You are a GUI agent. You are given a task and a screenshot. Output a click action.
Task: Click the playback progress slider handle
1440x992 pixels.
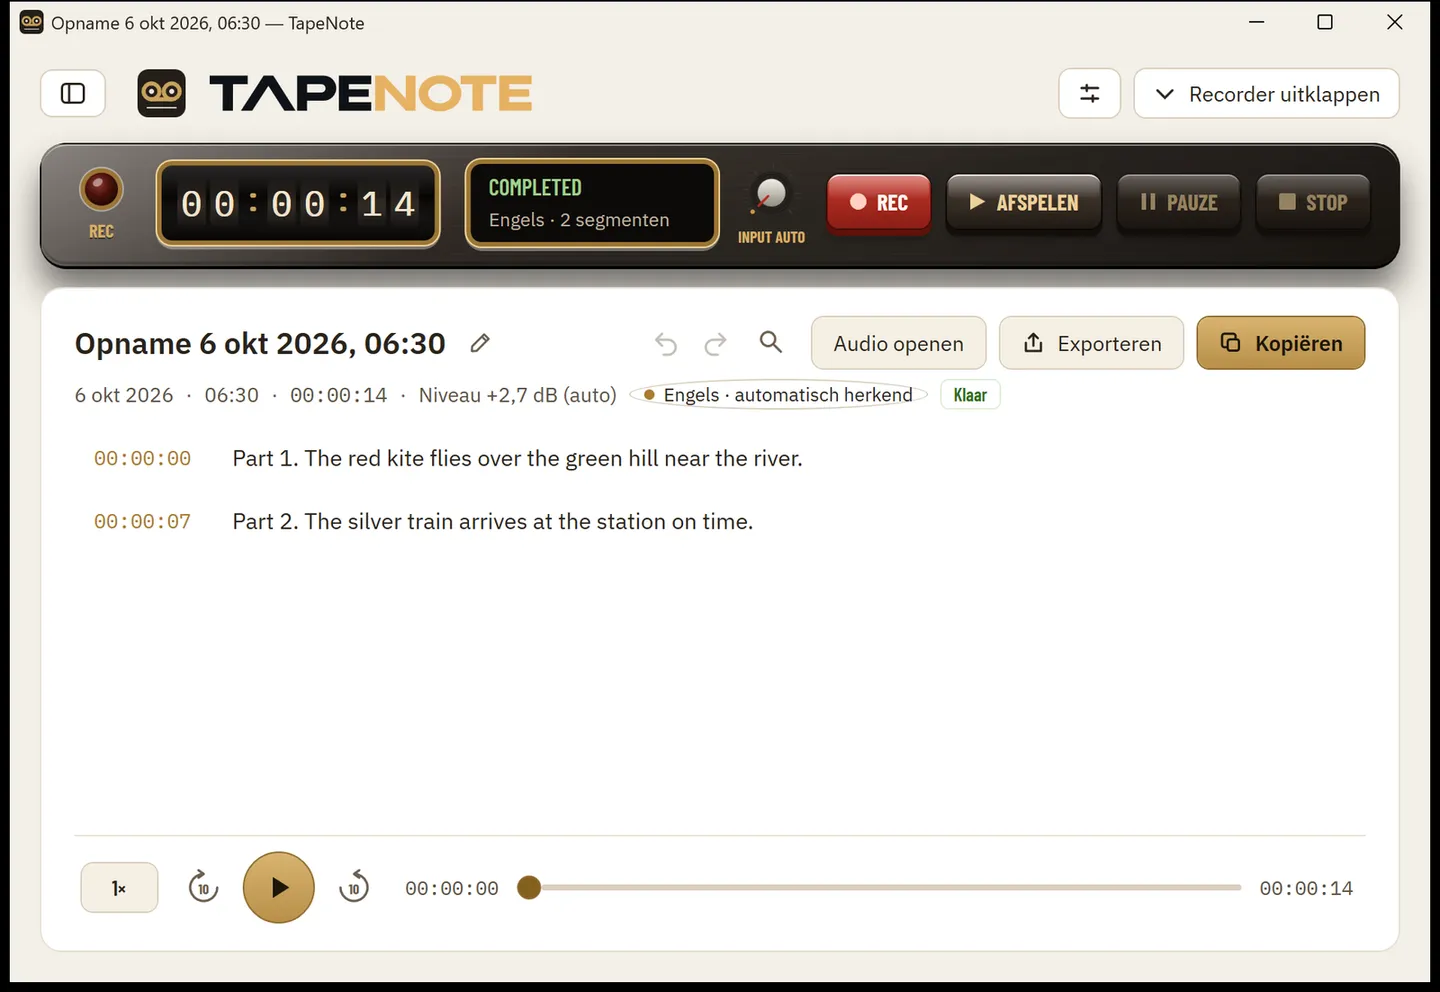[x=529, y=887]
